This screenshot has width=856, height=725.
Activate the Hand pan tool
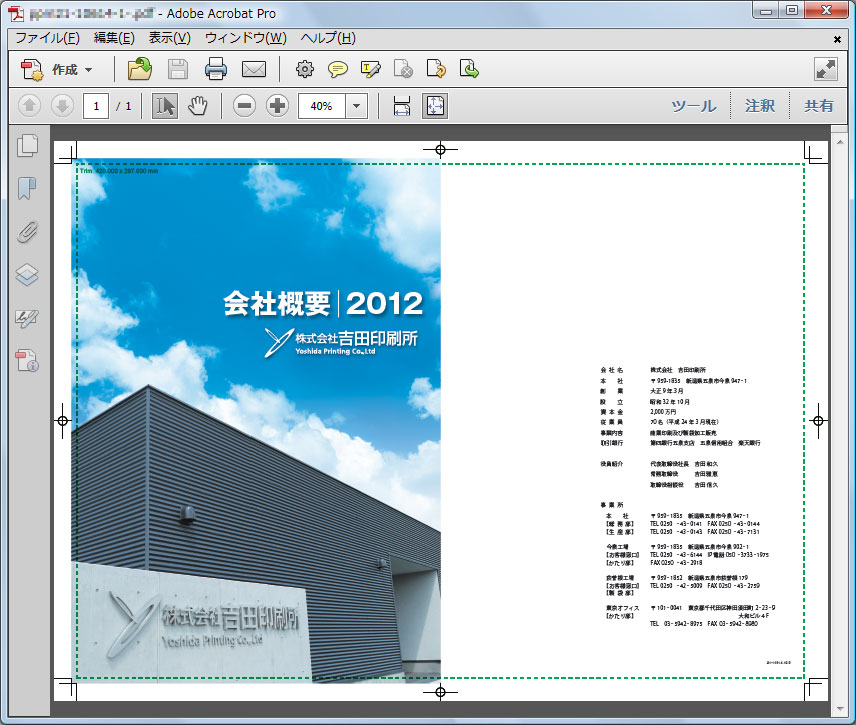198,105
